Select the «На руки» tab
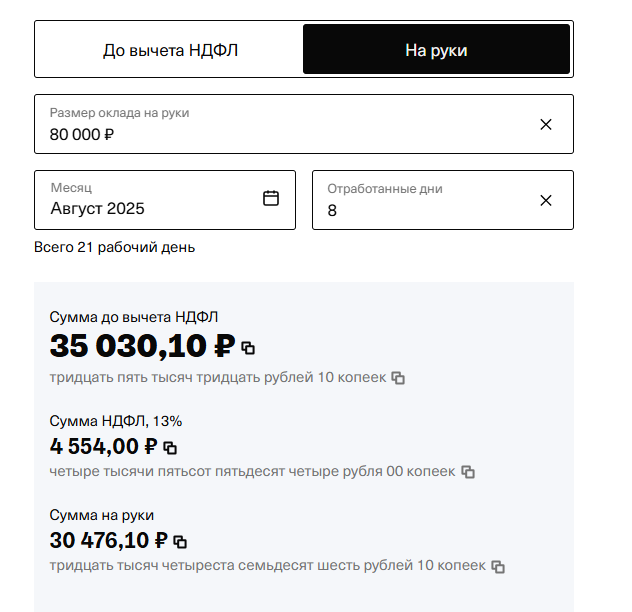The width and height of the screenshot is (632, 612). pos(437,49)
